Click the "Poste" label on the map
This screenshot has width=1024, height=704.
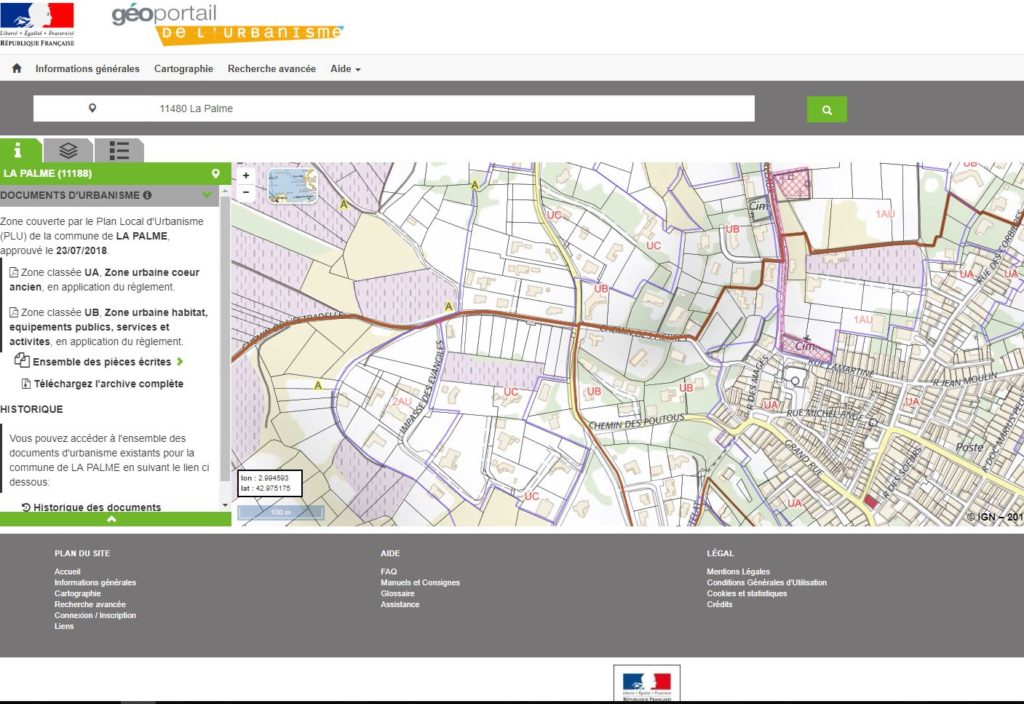[969, 447]
